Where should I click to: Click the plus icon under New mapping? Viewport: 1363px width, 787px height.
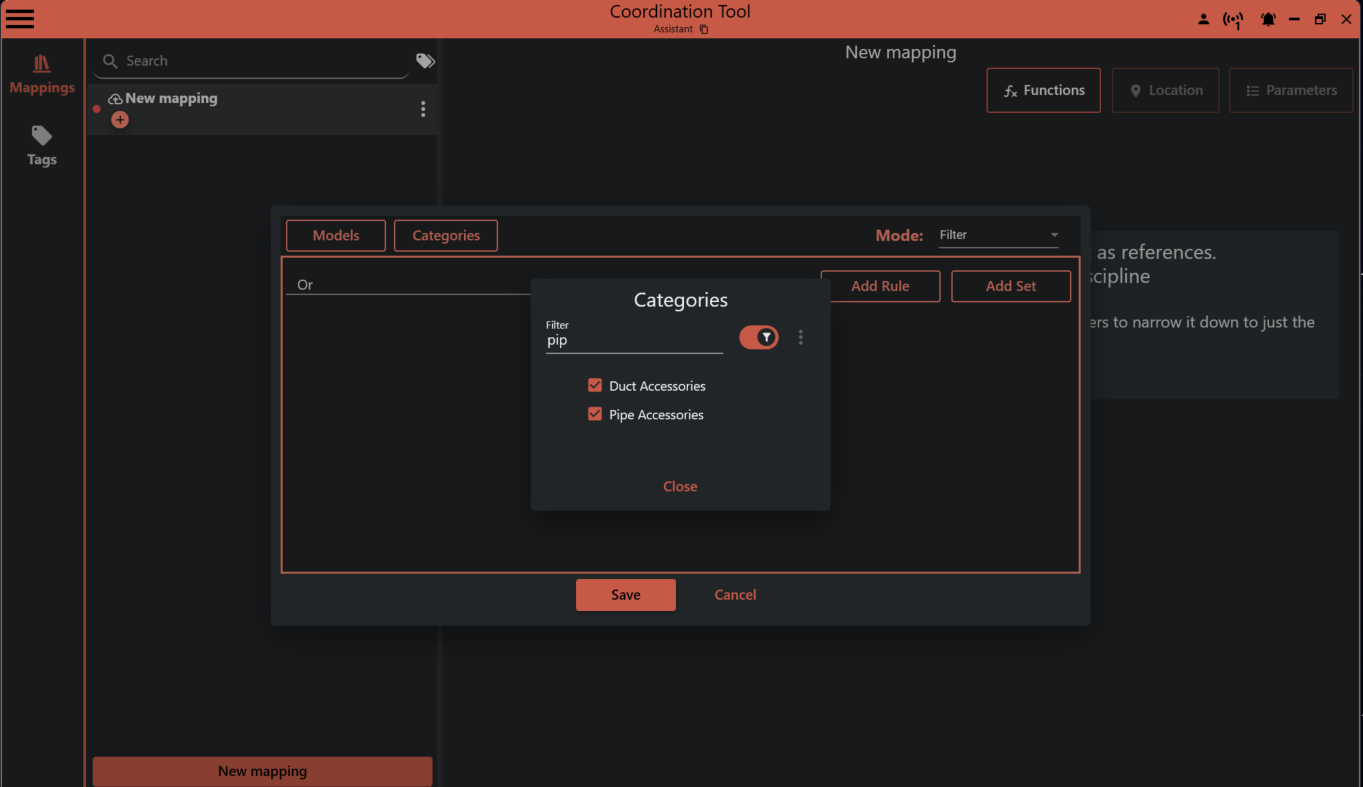[120, 119]
